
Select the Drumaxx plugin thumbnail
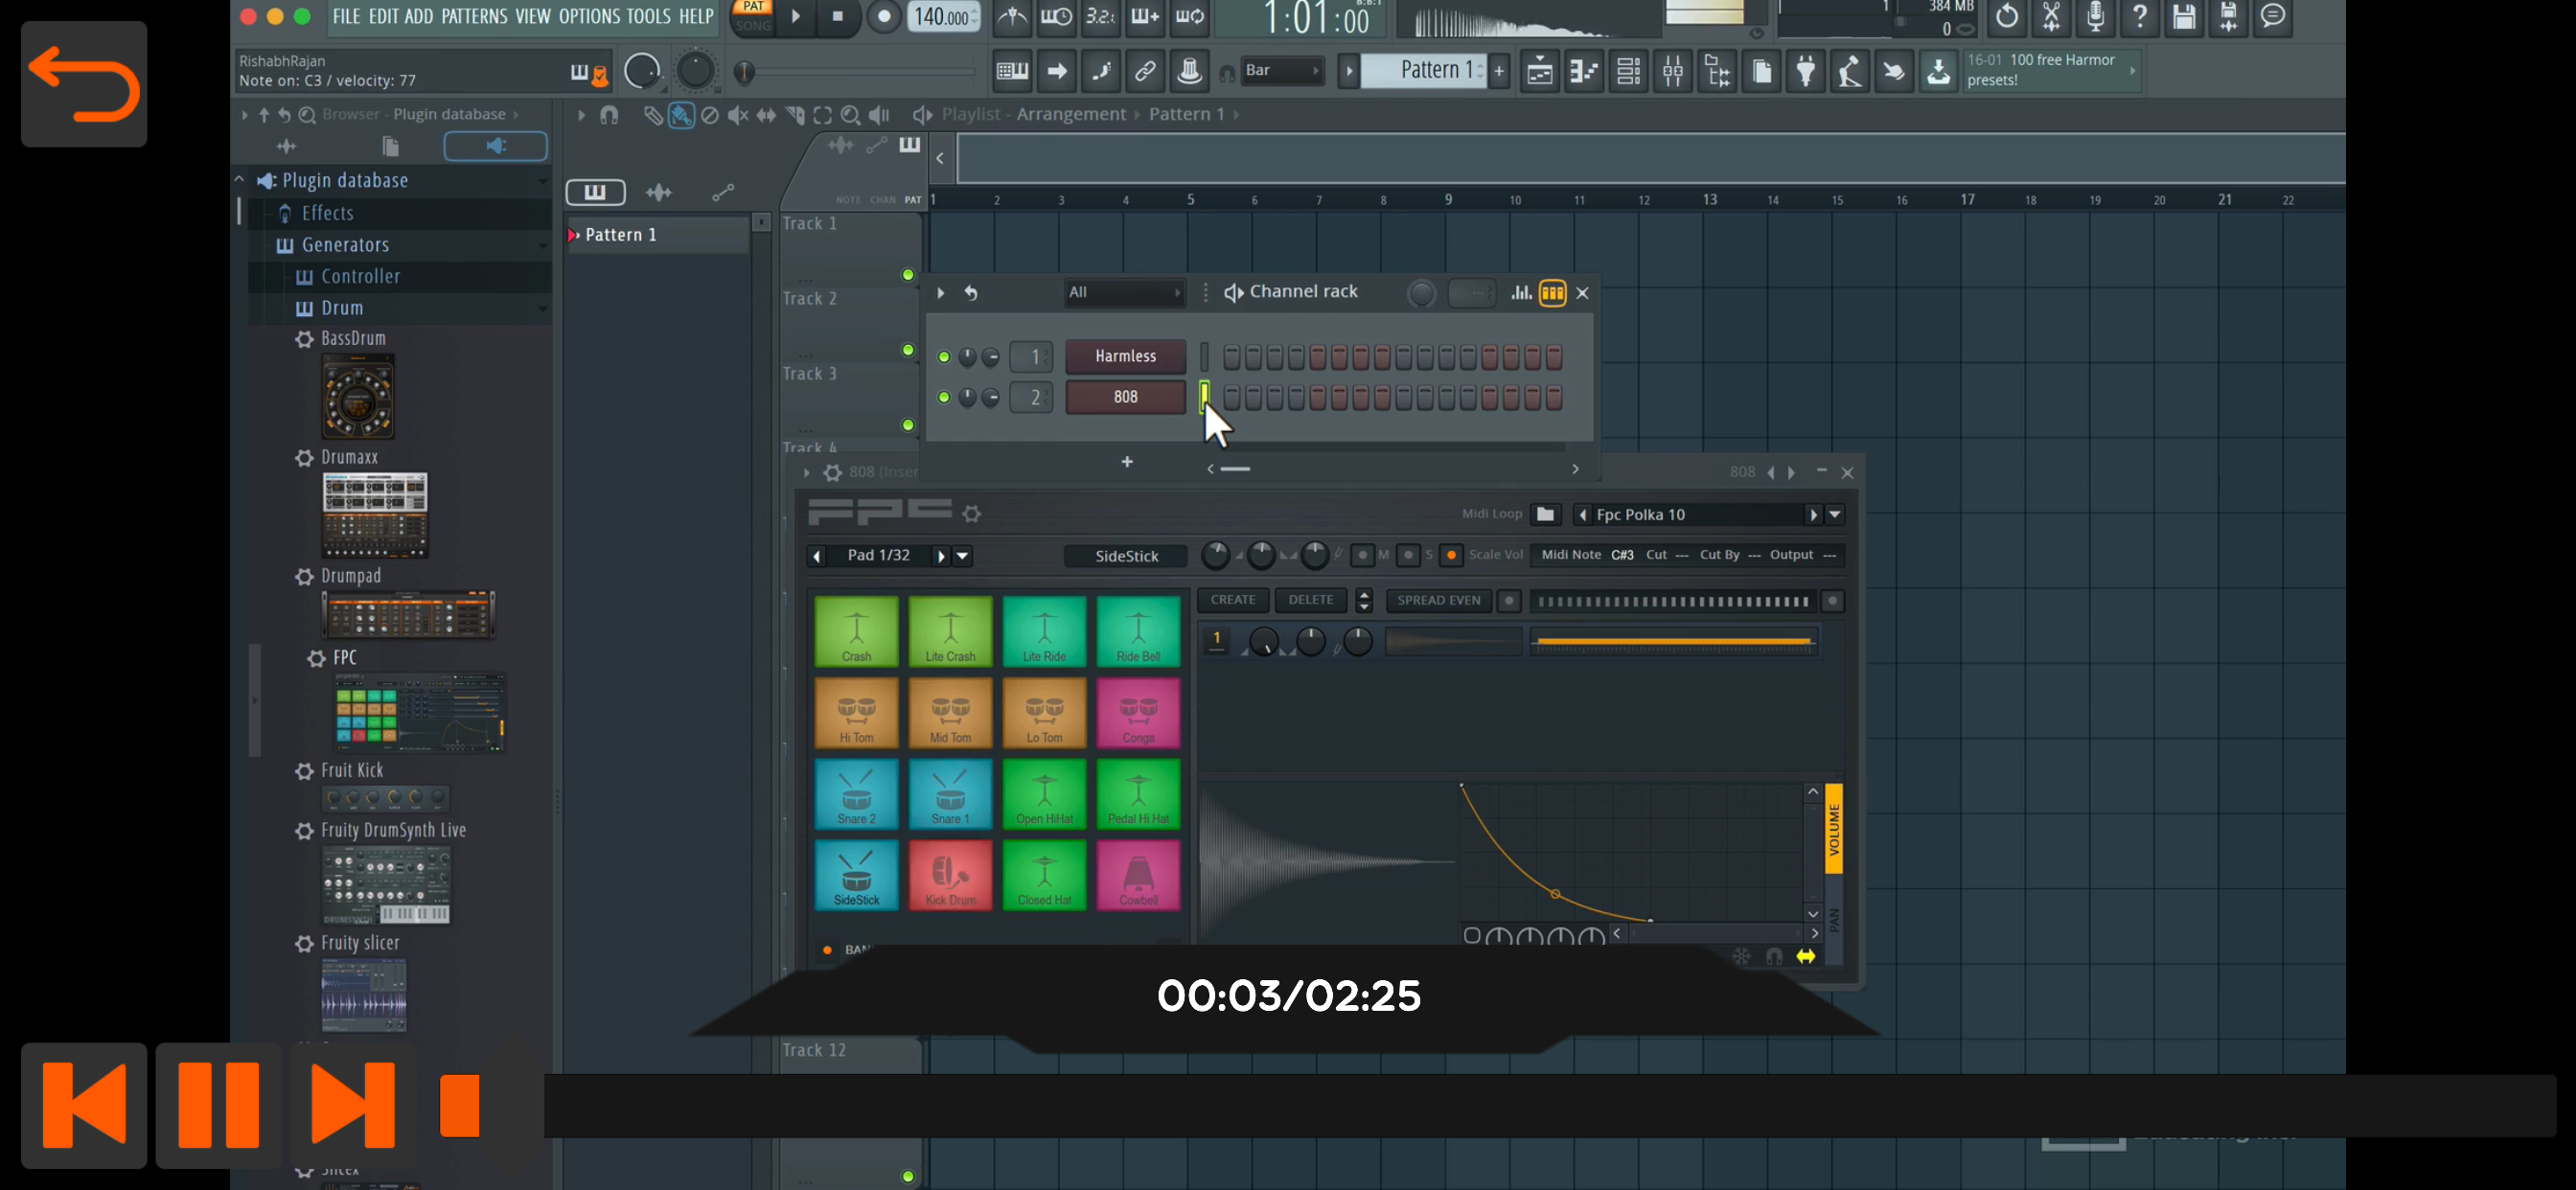pos(375,515)
